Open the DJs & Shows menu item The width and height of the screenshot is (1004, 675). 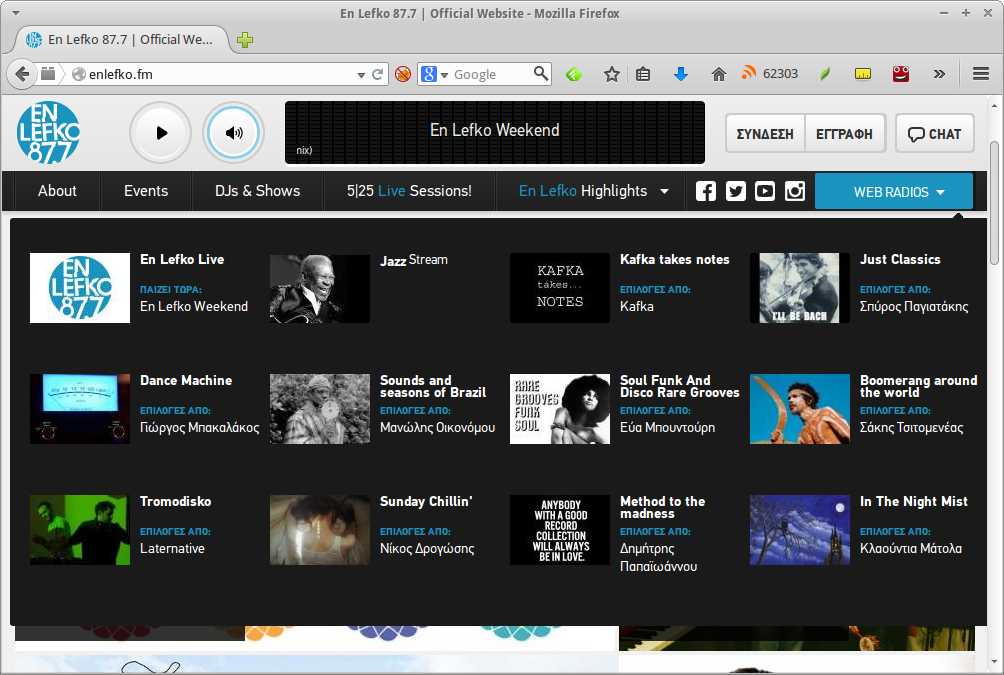point(257,191)
